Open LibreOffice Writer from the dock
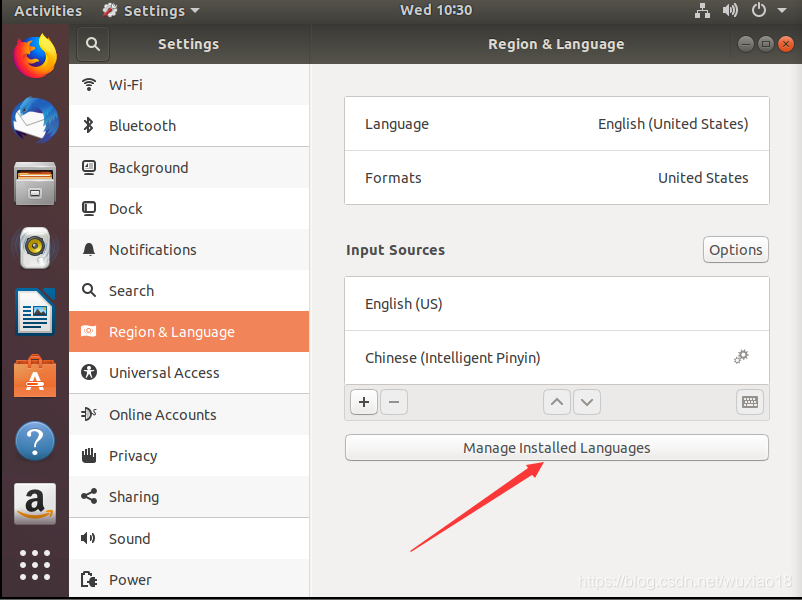The image size is (802, 600). click(x=35, y=312)
